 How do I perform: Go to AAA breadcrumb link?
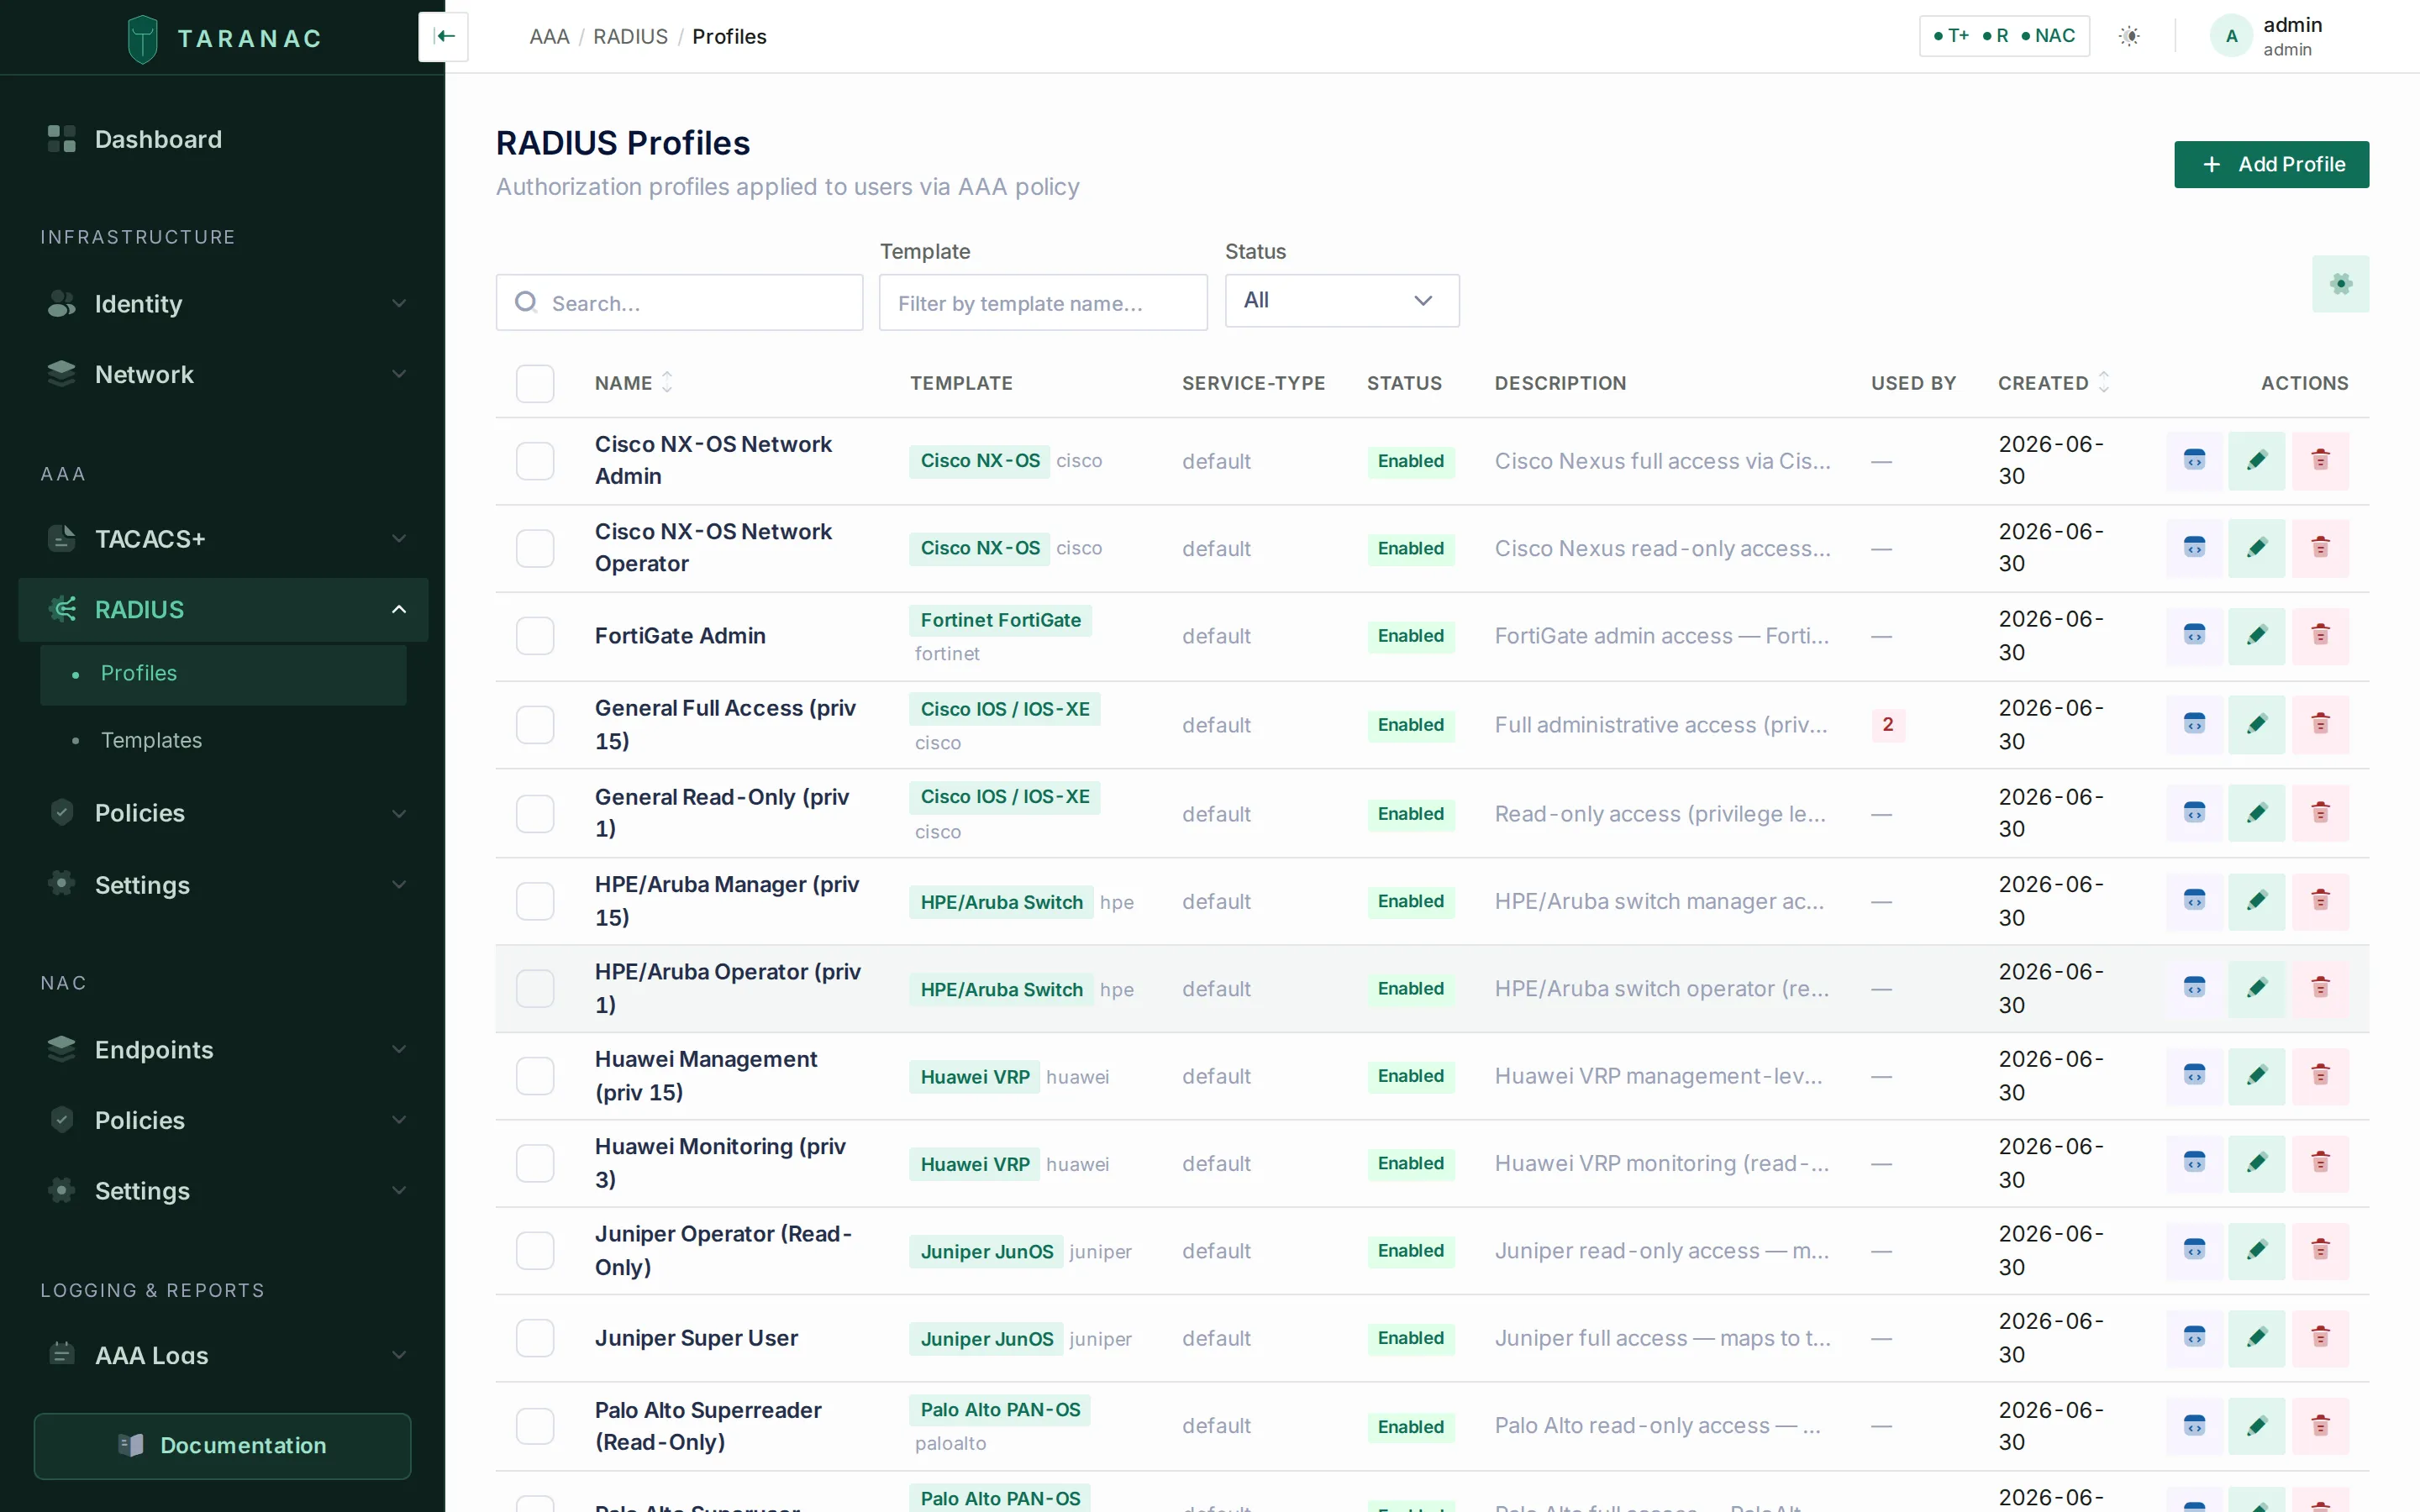tap(549, 36)
